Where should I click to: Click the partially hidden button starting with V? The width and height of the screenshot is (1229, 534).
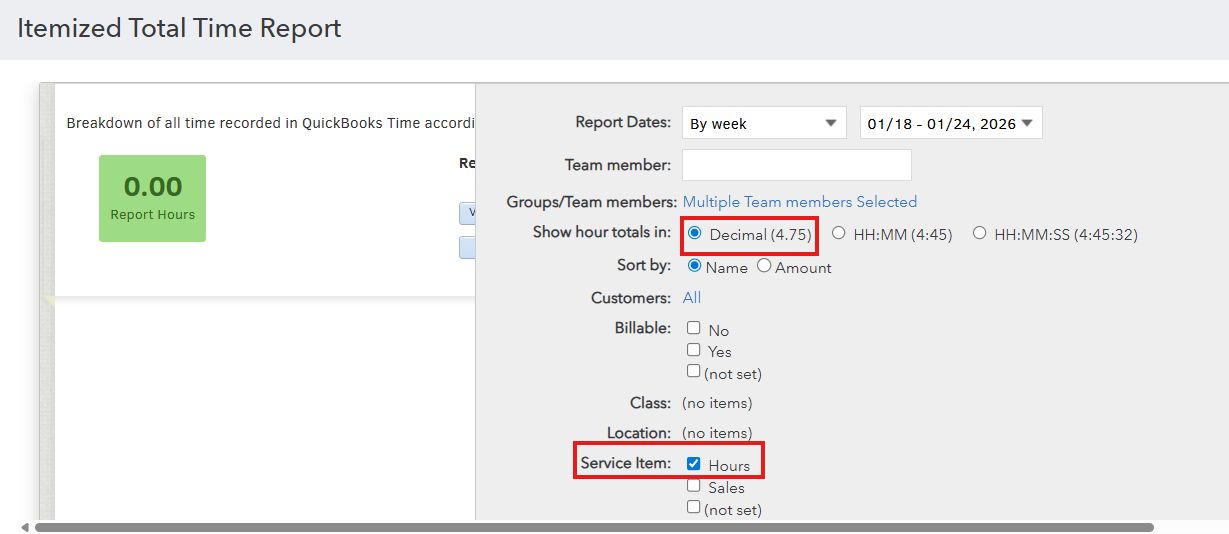(x=467, y=213)
